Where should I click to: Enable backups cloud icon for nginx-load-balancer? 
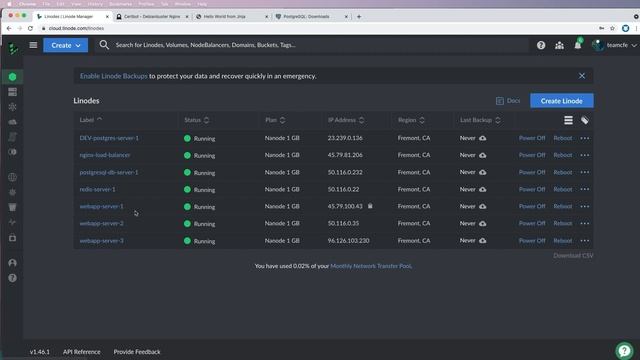482,156
